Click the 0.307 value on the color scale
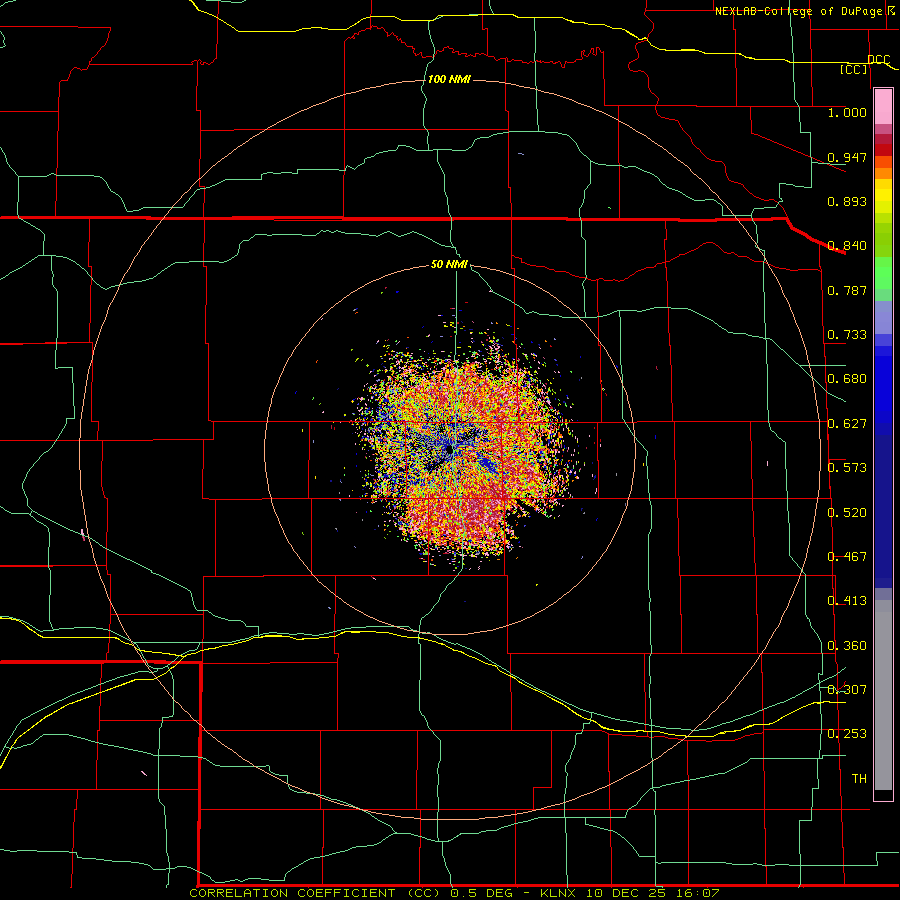 point(847,689)
